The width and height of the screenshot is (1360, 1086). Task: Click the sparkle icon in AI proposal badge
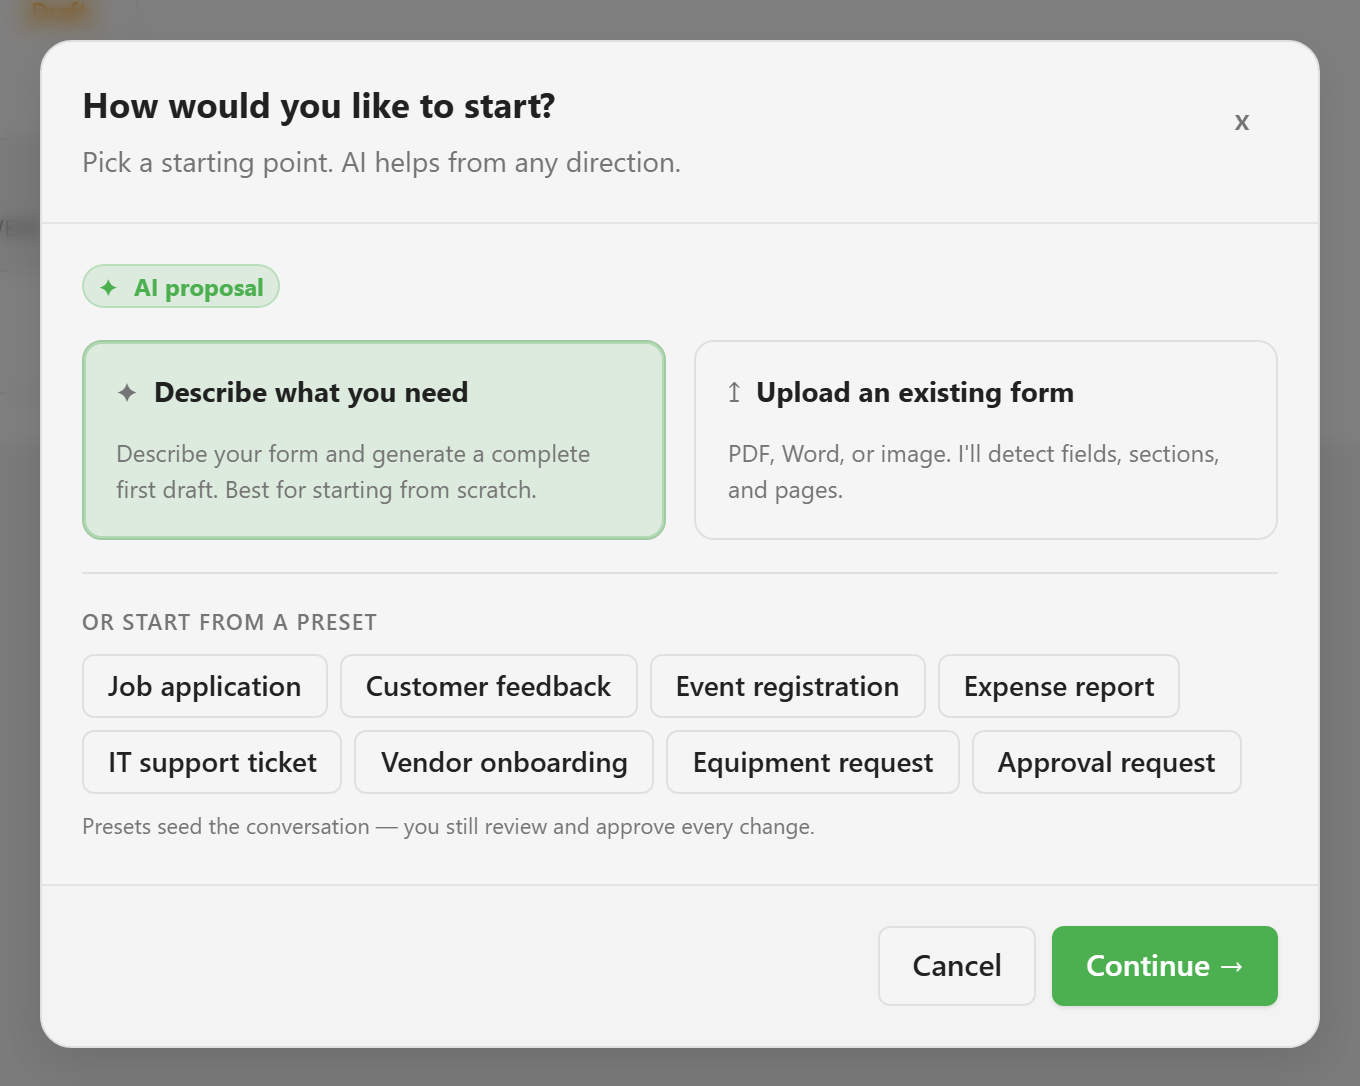108,288
